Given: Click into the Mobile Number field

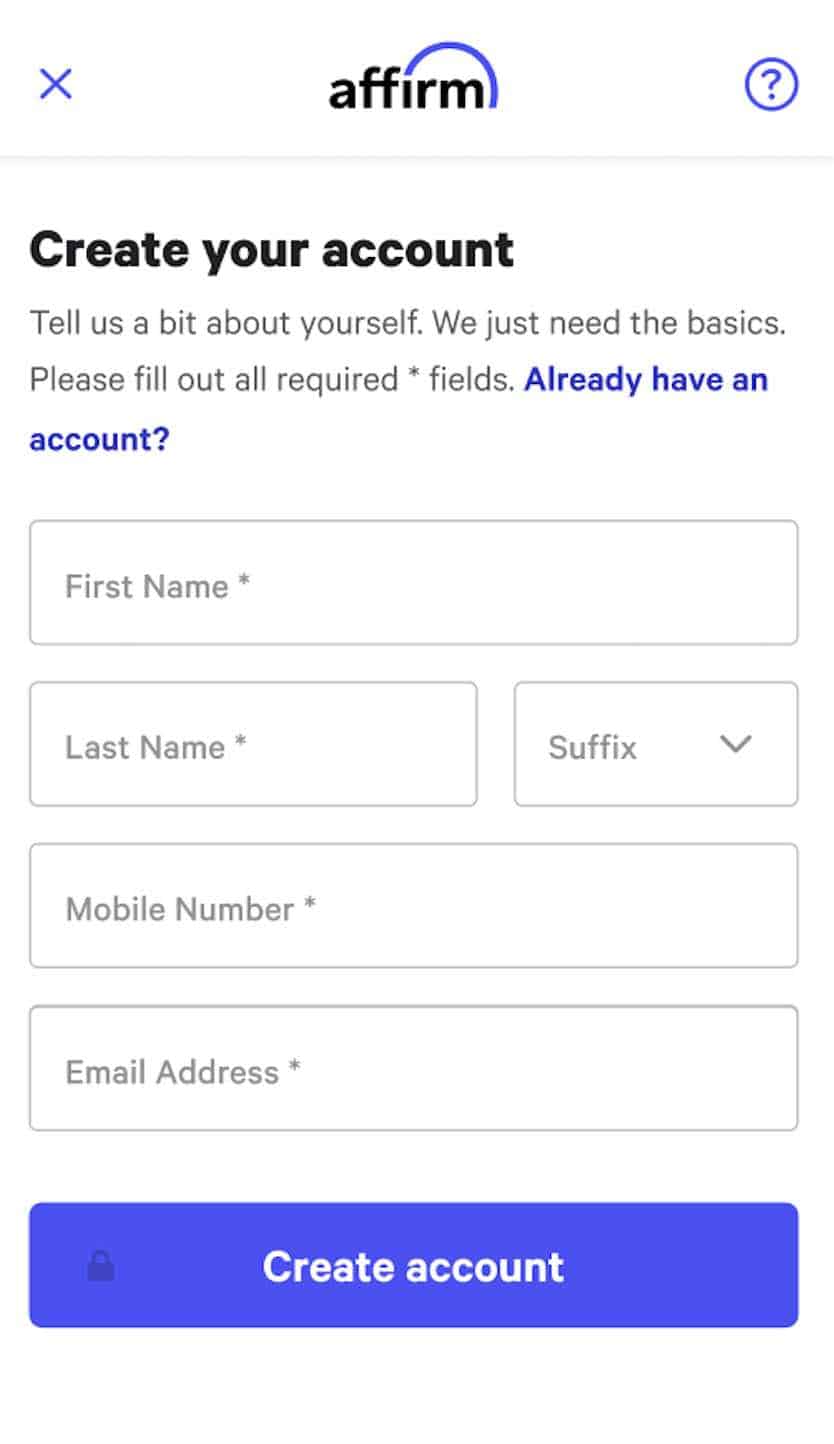Looking at the screenshot, I should (413, 906).
